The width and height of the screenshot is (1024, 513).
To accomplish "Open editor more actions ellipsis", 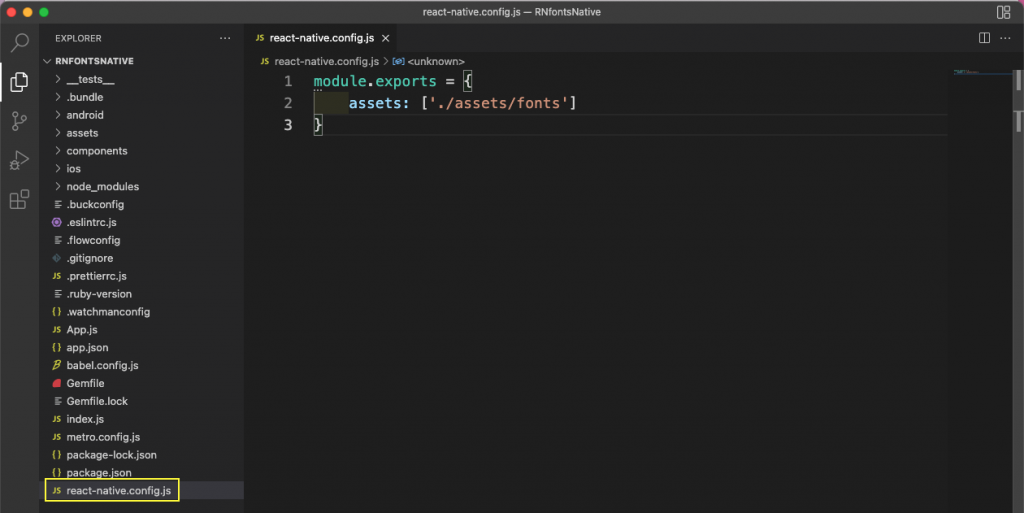I will point(1005,38).
